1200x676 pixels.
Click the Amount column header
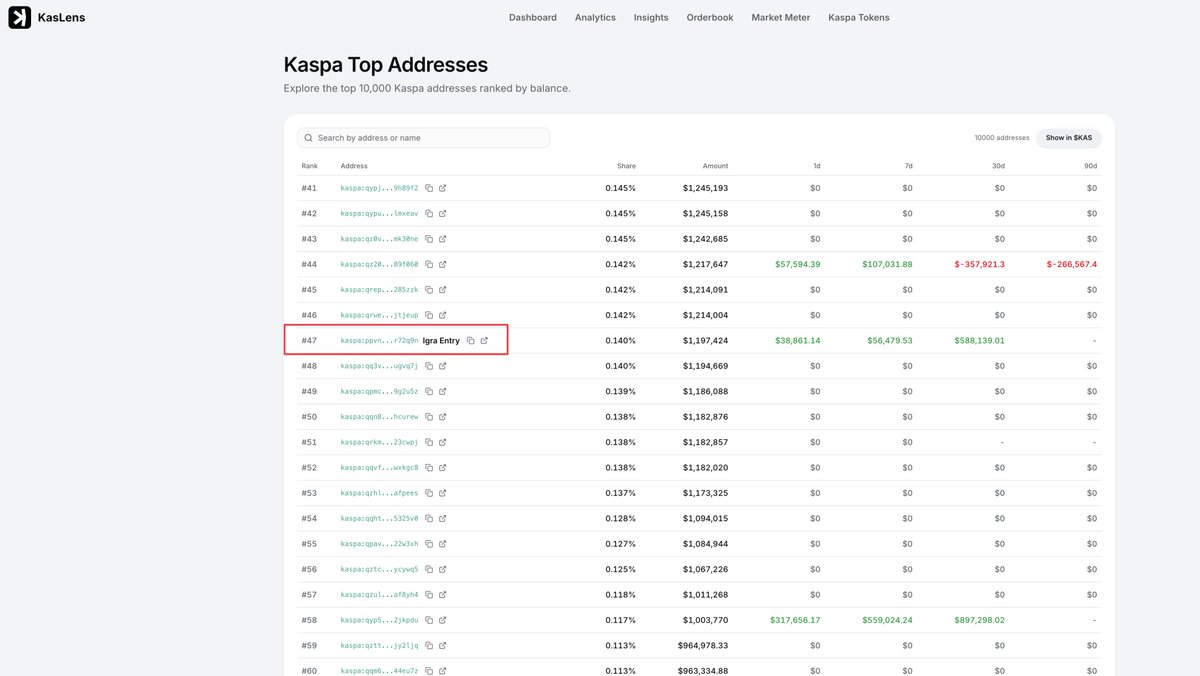[x=715, y=166]
